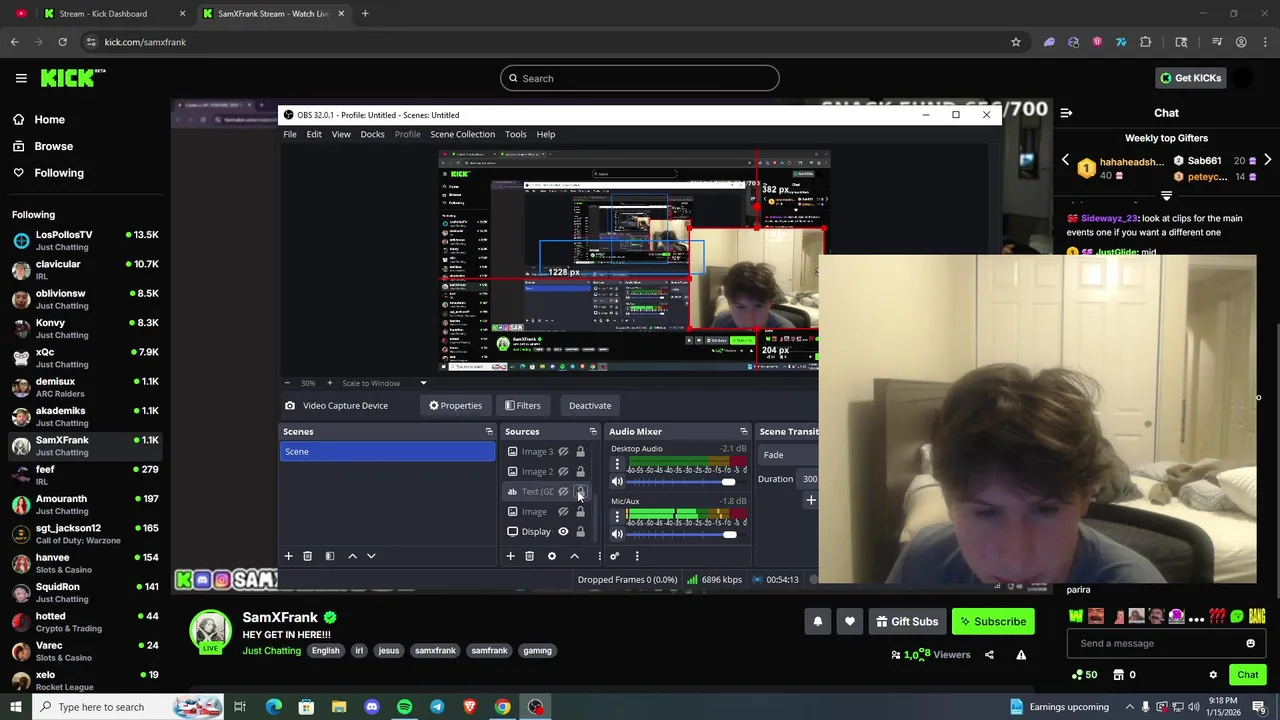Screen dimensions: 1280x720
Task: Expand the Weekly top Gifters section arrow
Action: [x=1166, y=195]
